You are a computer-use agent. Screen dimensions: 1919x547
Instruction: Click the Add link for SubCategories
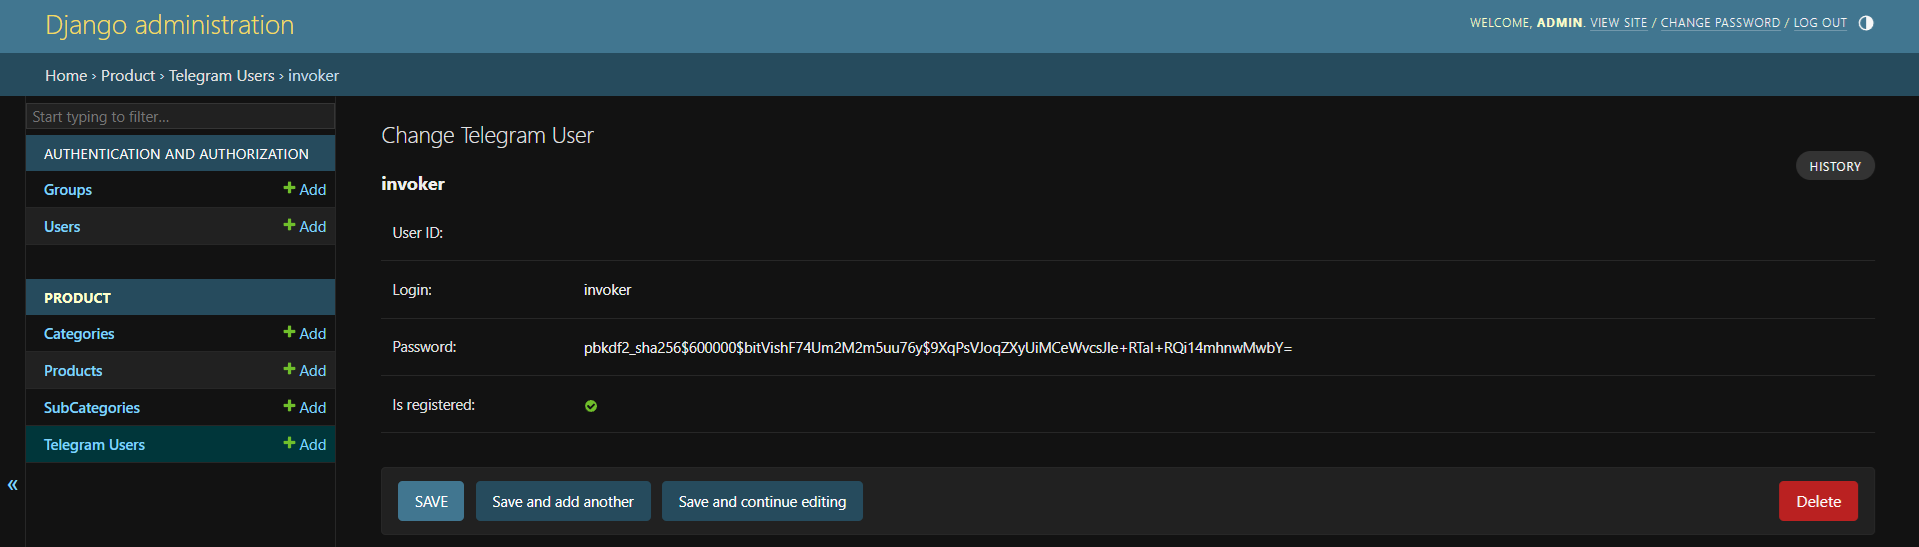305,407
